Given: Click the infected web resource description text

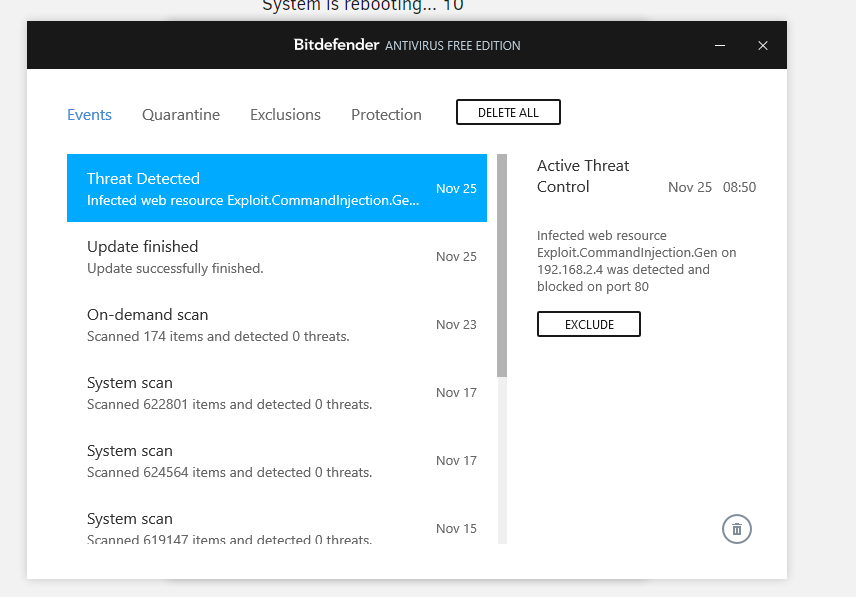Looking at the screenshot, I should coord(636,261).
